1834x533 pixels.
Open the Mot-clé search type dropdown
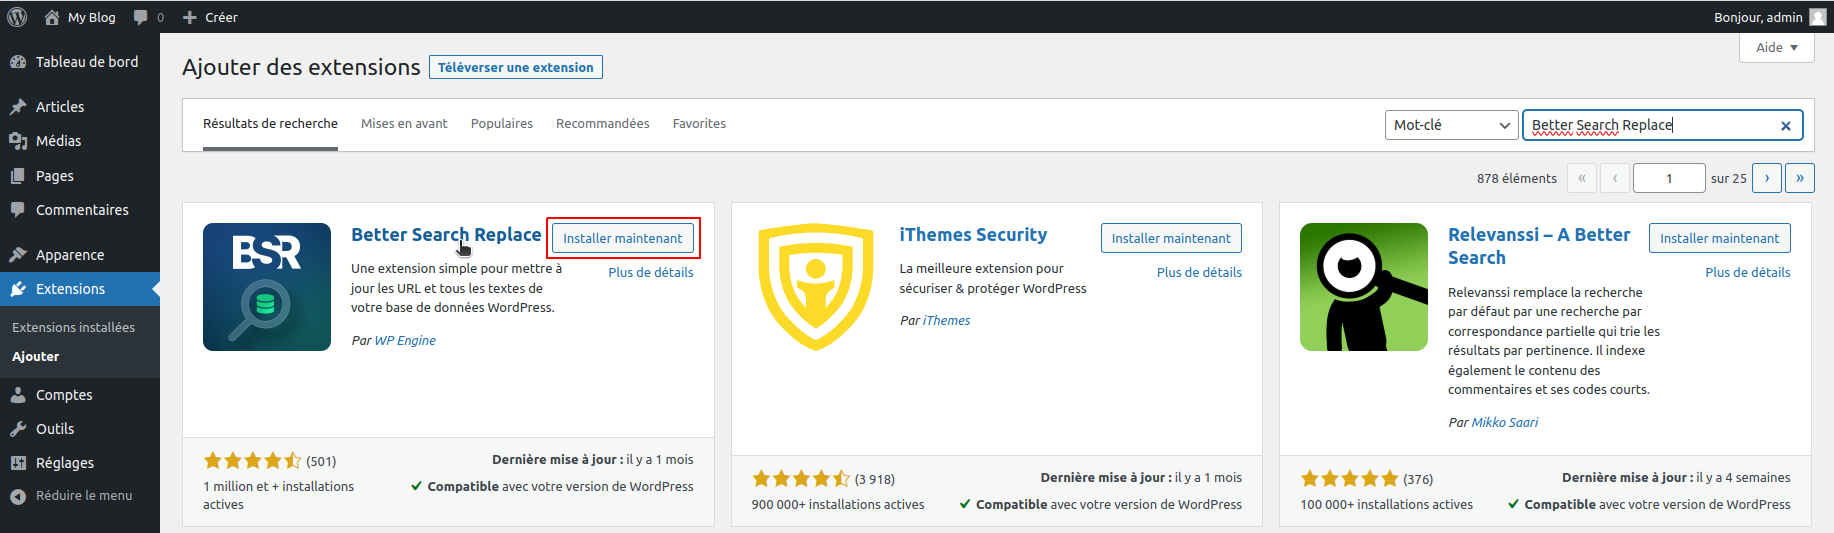[x=1451, y=125]
